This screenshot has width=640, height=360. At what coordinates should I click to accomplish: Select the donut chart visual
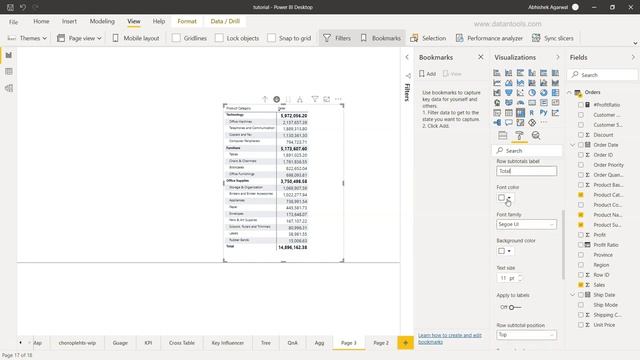(544, 93)
